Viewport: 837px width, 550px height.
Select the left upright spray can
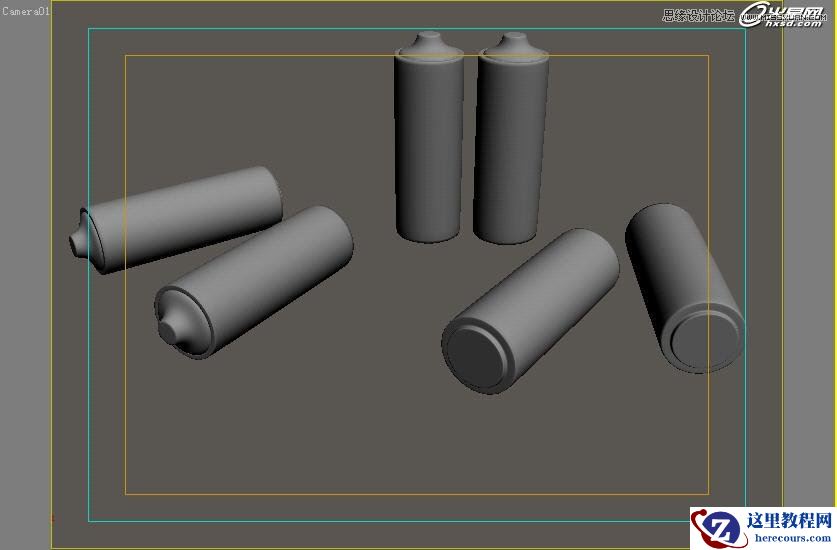click(429, 137)
